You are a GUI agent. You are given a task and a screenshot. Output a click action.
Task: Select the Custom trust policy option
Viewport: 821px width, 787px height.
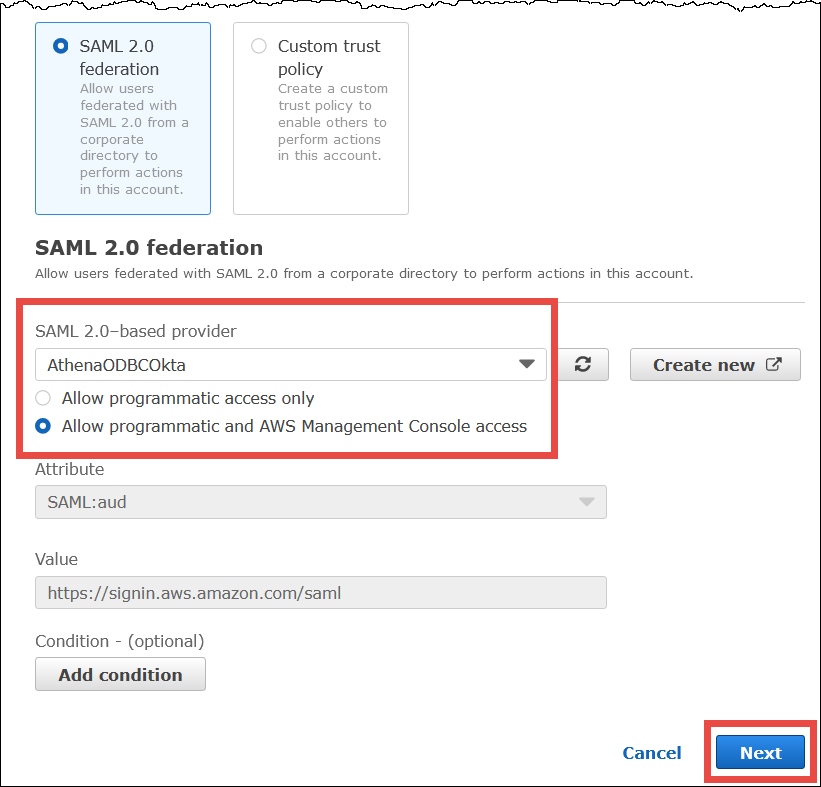tap(258, 45)
